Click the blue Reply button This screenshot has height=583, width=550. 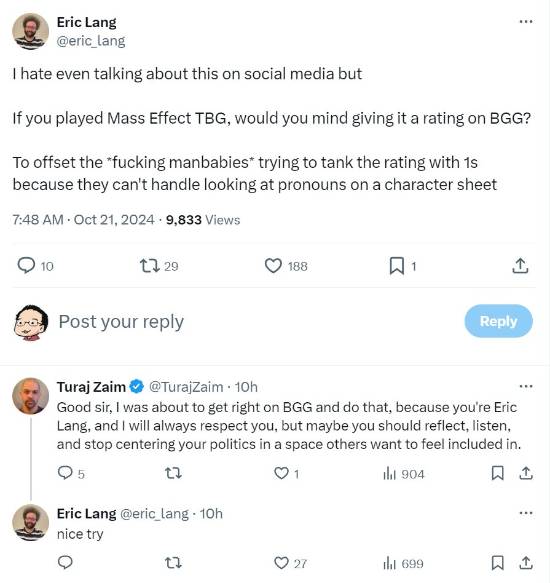click(498, 321)
